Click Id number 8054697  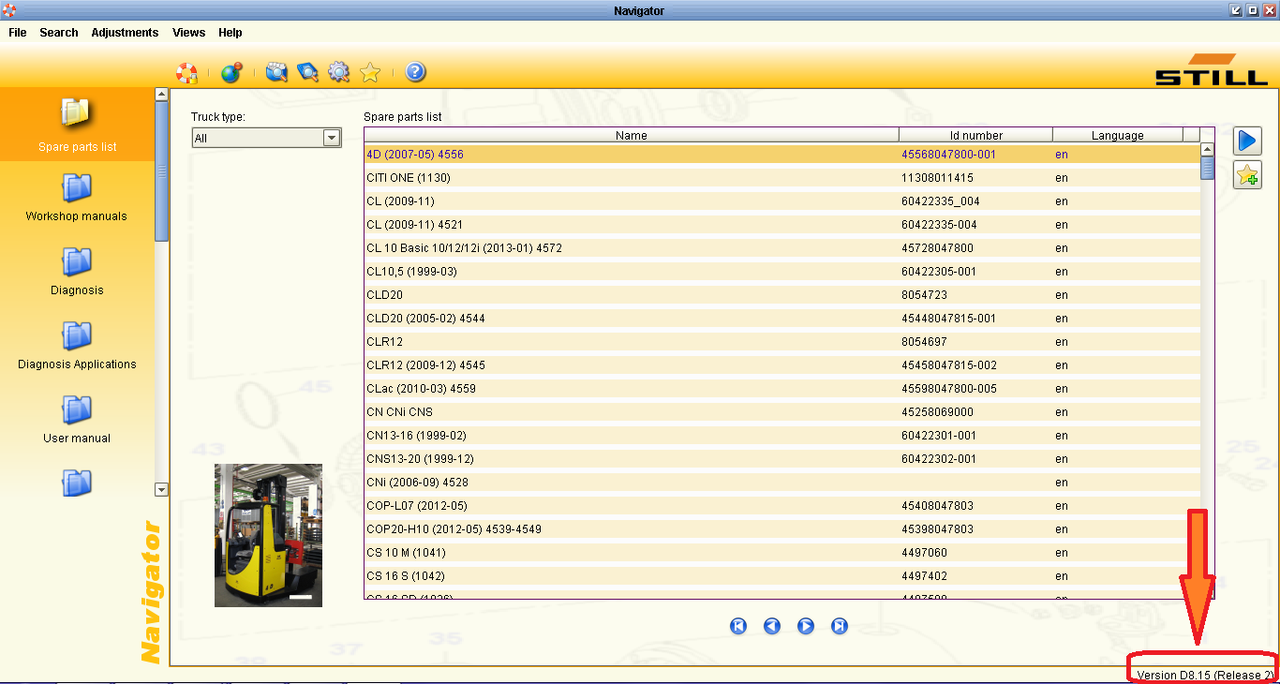coord(924,342)
